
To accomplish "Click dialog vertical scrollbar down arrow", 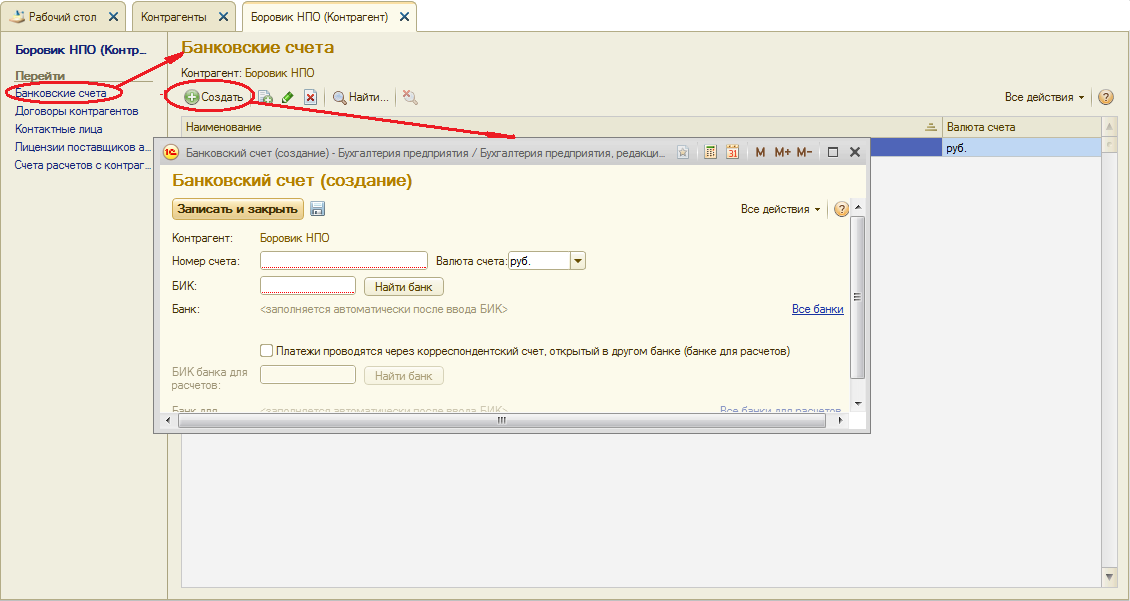I will pyautogui.click(x=858, y=404).
